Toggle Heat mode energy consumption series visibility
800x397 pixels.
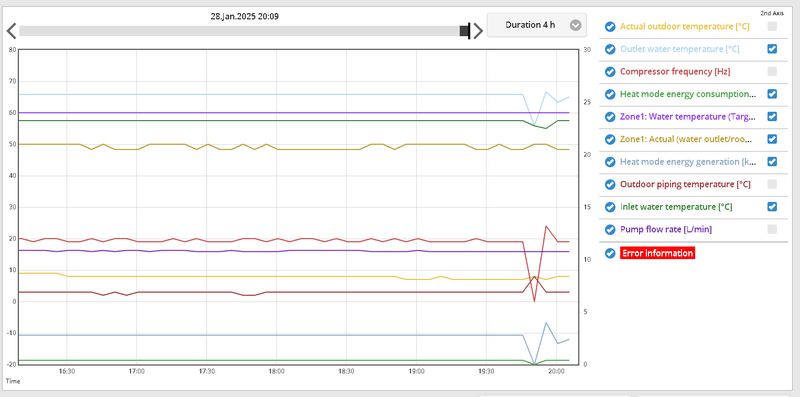610,94
